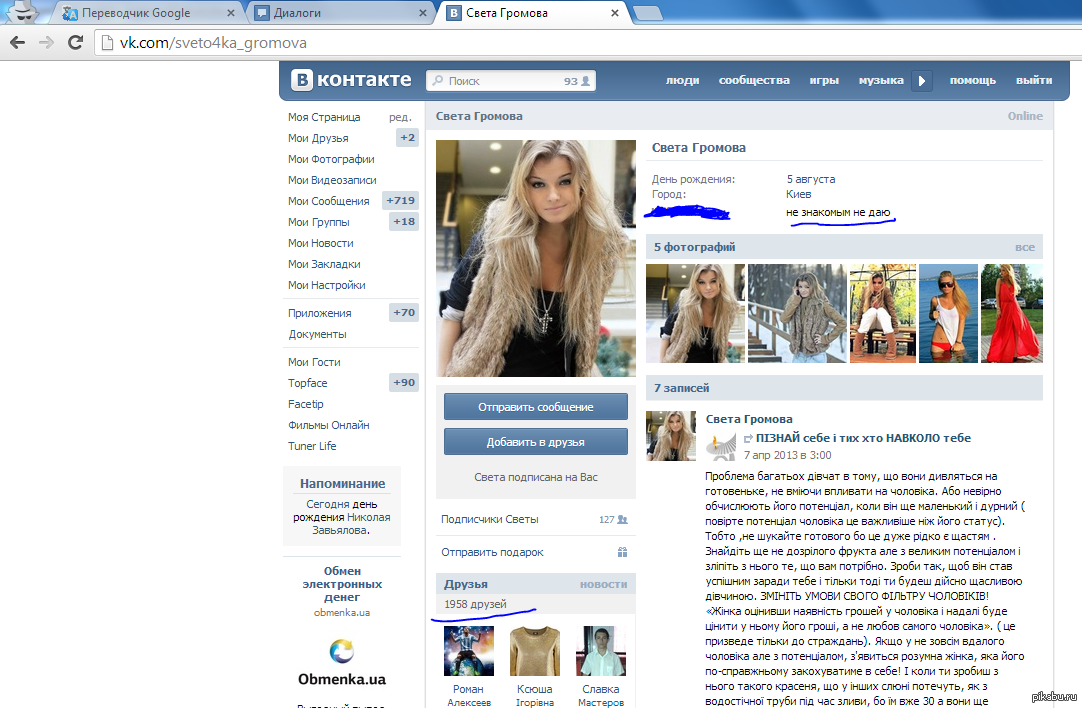The image size is (1082, 708).
Task: Open помощь in the top menu
Action: point(973,81)
